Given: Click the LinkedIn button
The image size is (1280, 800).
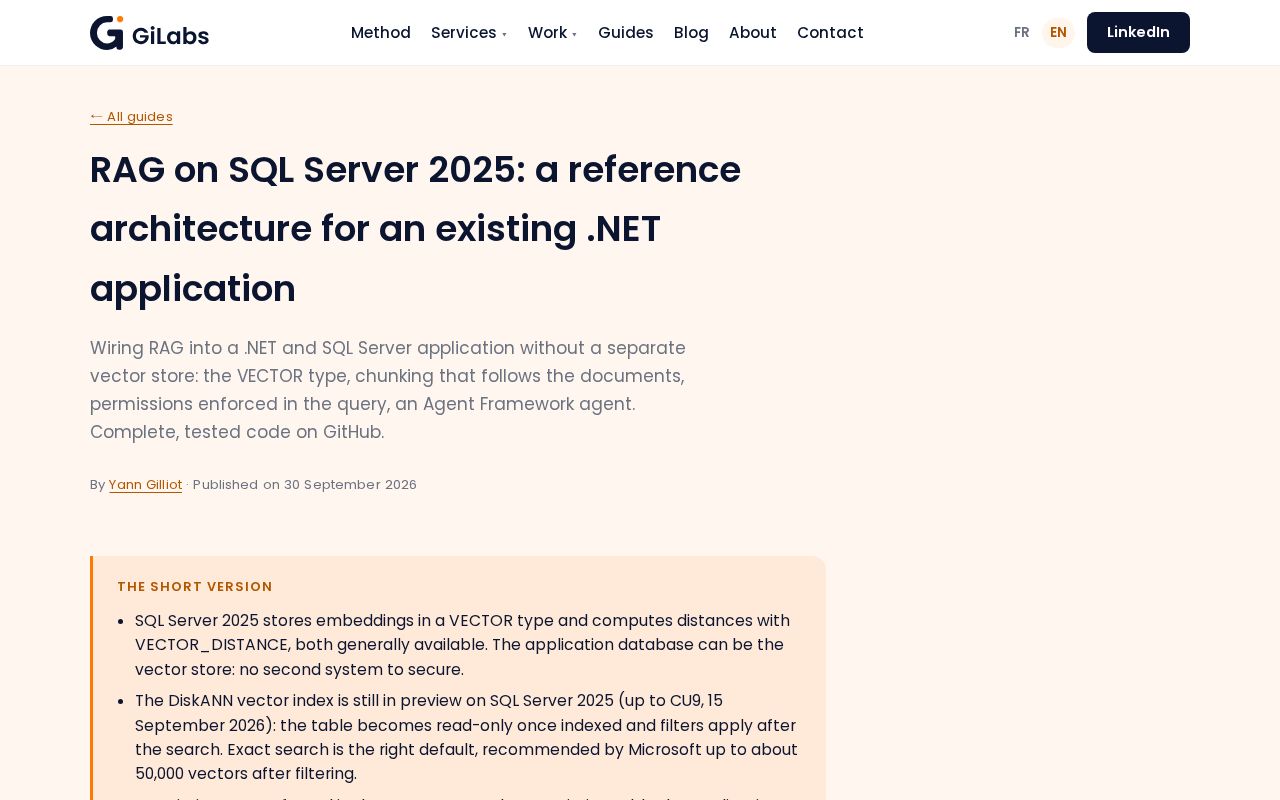Looking at the screenshot, I should [x=1138, y=33].
